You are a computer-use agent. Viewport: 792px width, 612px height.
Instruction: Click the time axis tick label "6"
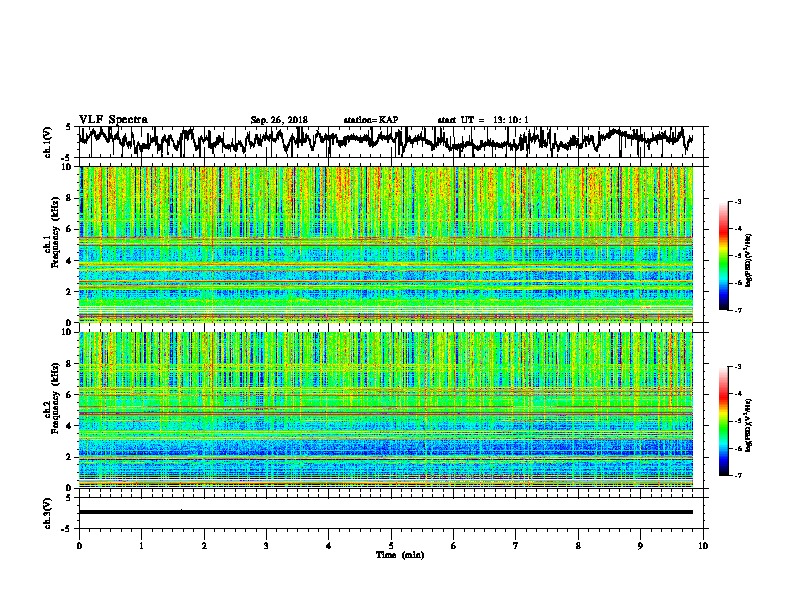tap(454, 546)
